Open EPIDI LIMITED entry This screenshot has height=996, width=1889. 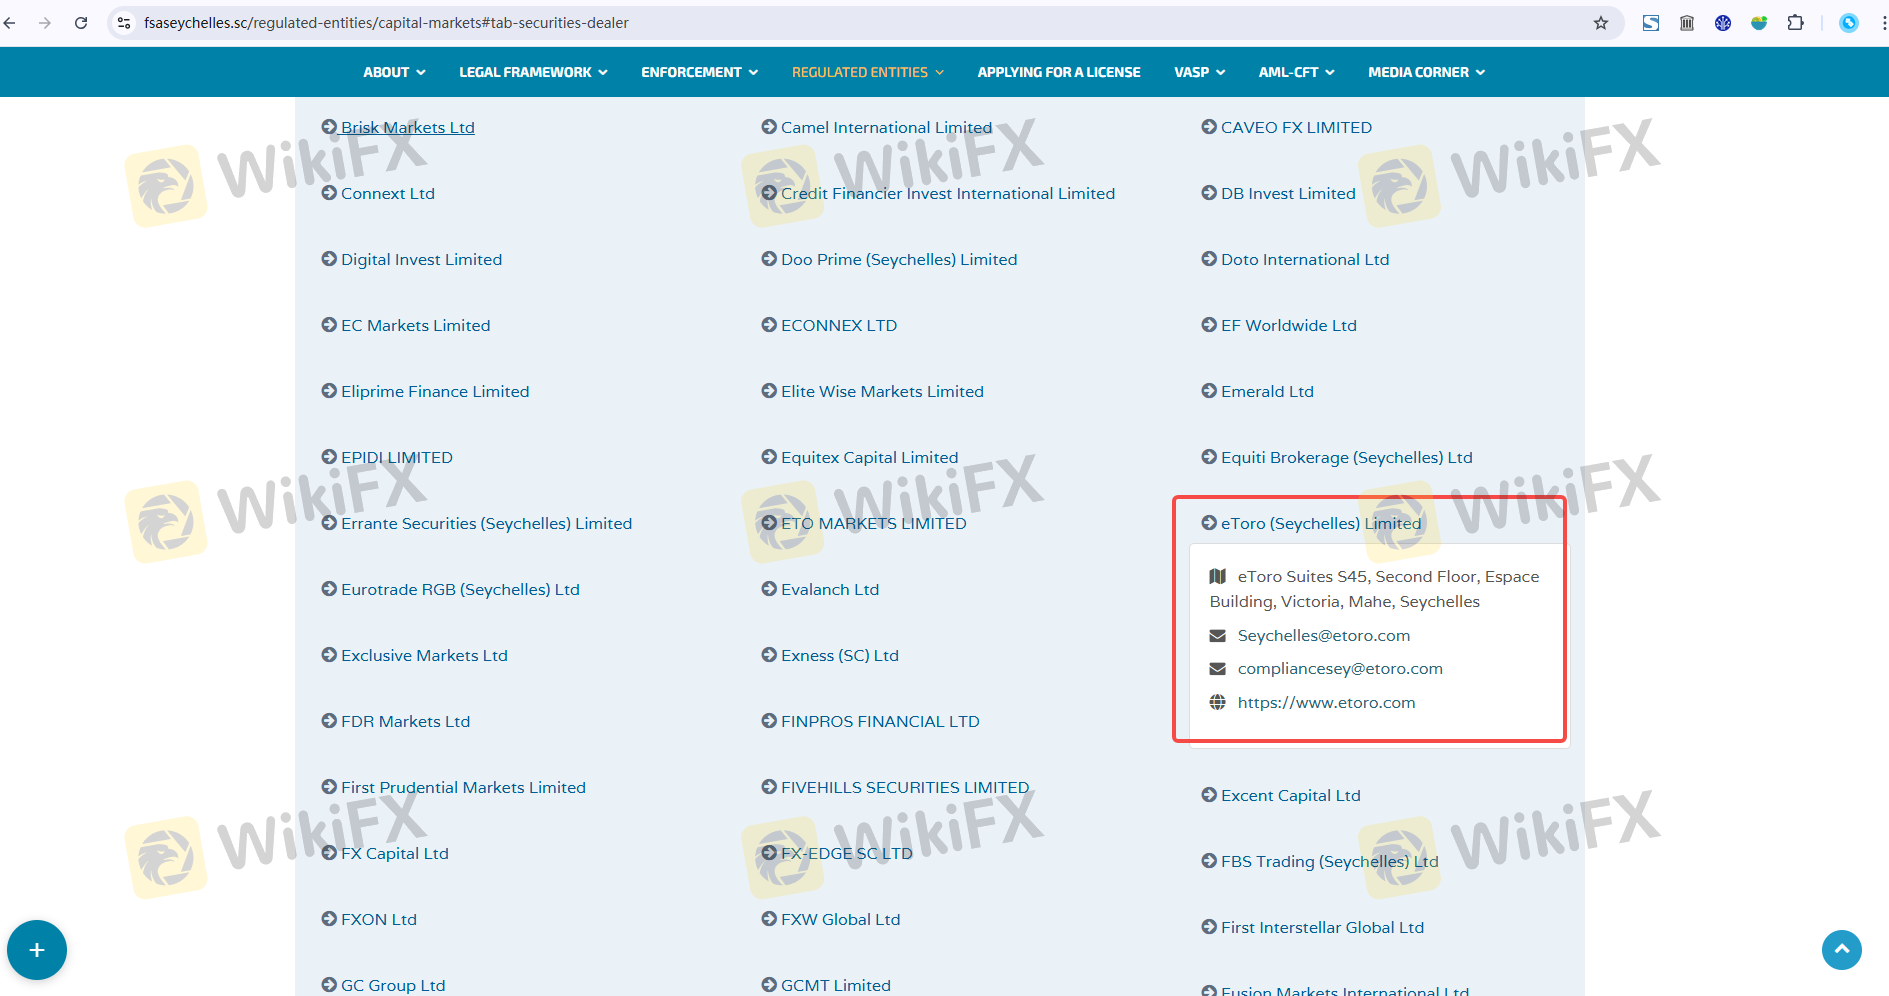(397, 457)
